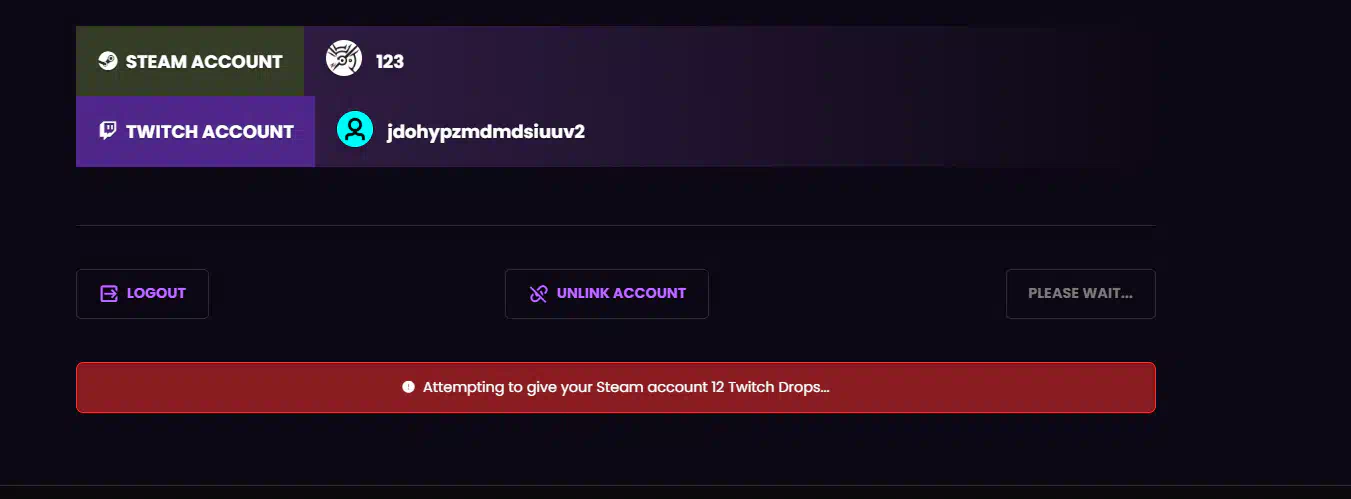Select the Steam profile avatar image

pos(344,58)
